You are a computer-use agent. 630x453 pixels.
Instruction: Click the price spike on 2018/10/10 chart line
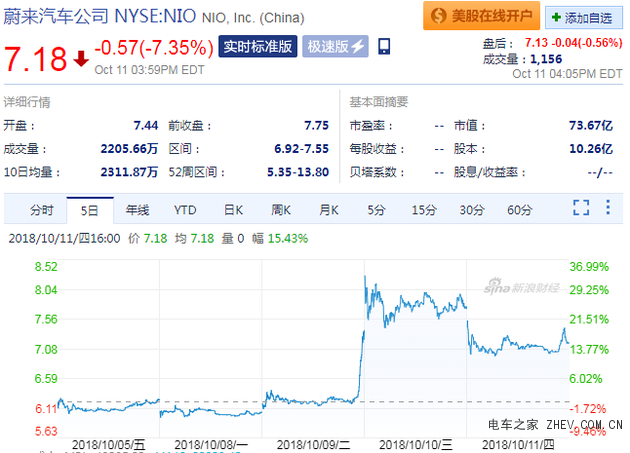coord(365,278)
